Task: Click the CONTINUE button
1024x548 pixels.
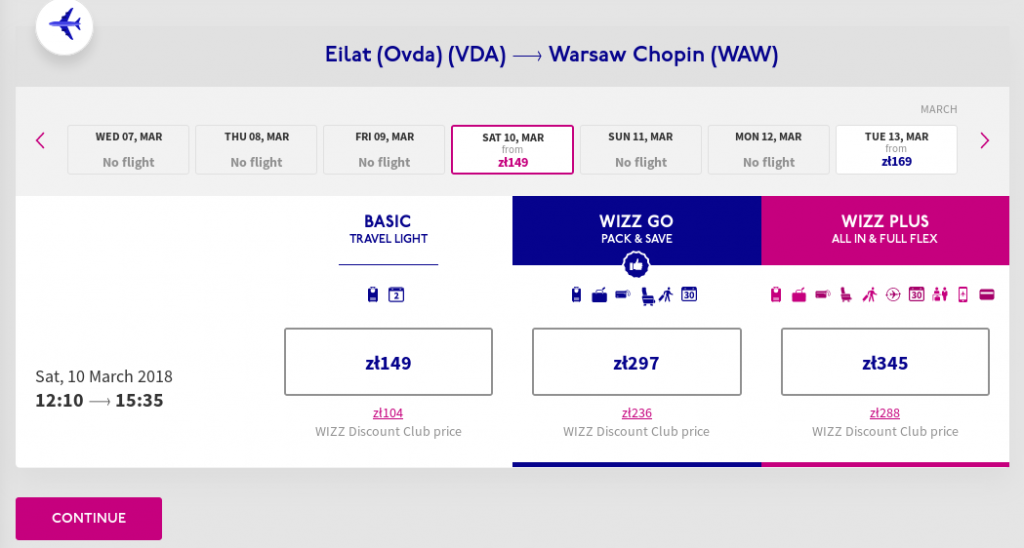Action: (89, 518)
